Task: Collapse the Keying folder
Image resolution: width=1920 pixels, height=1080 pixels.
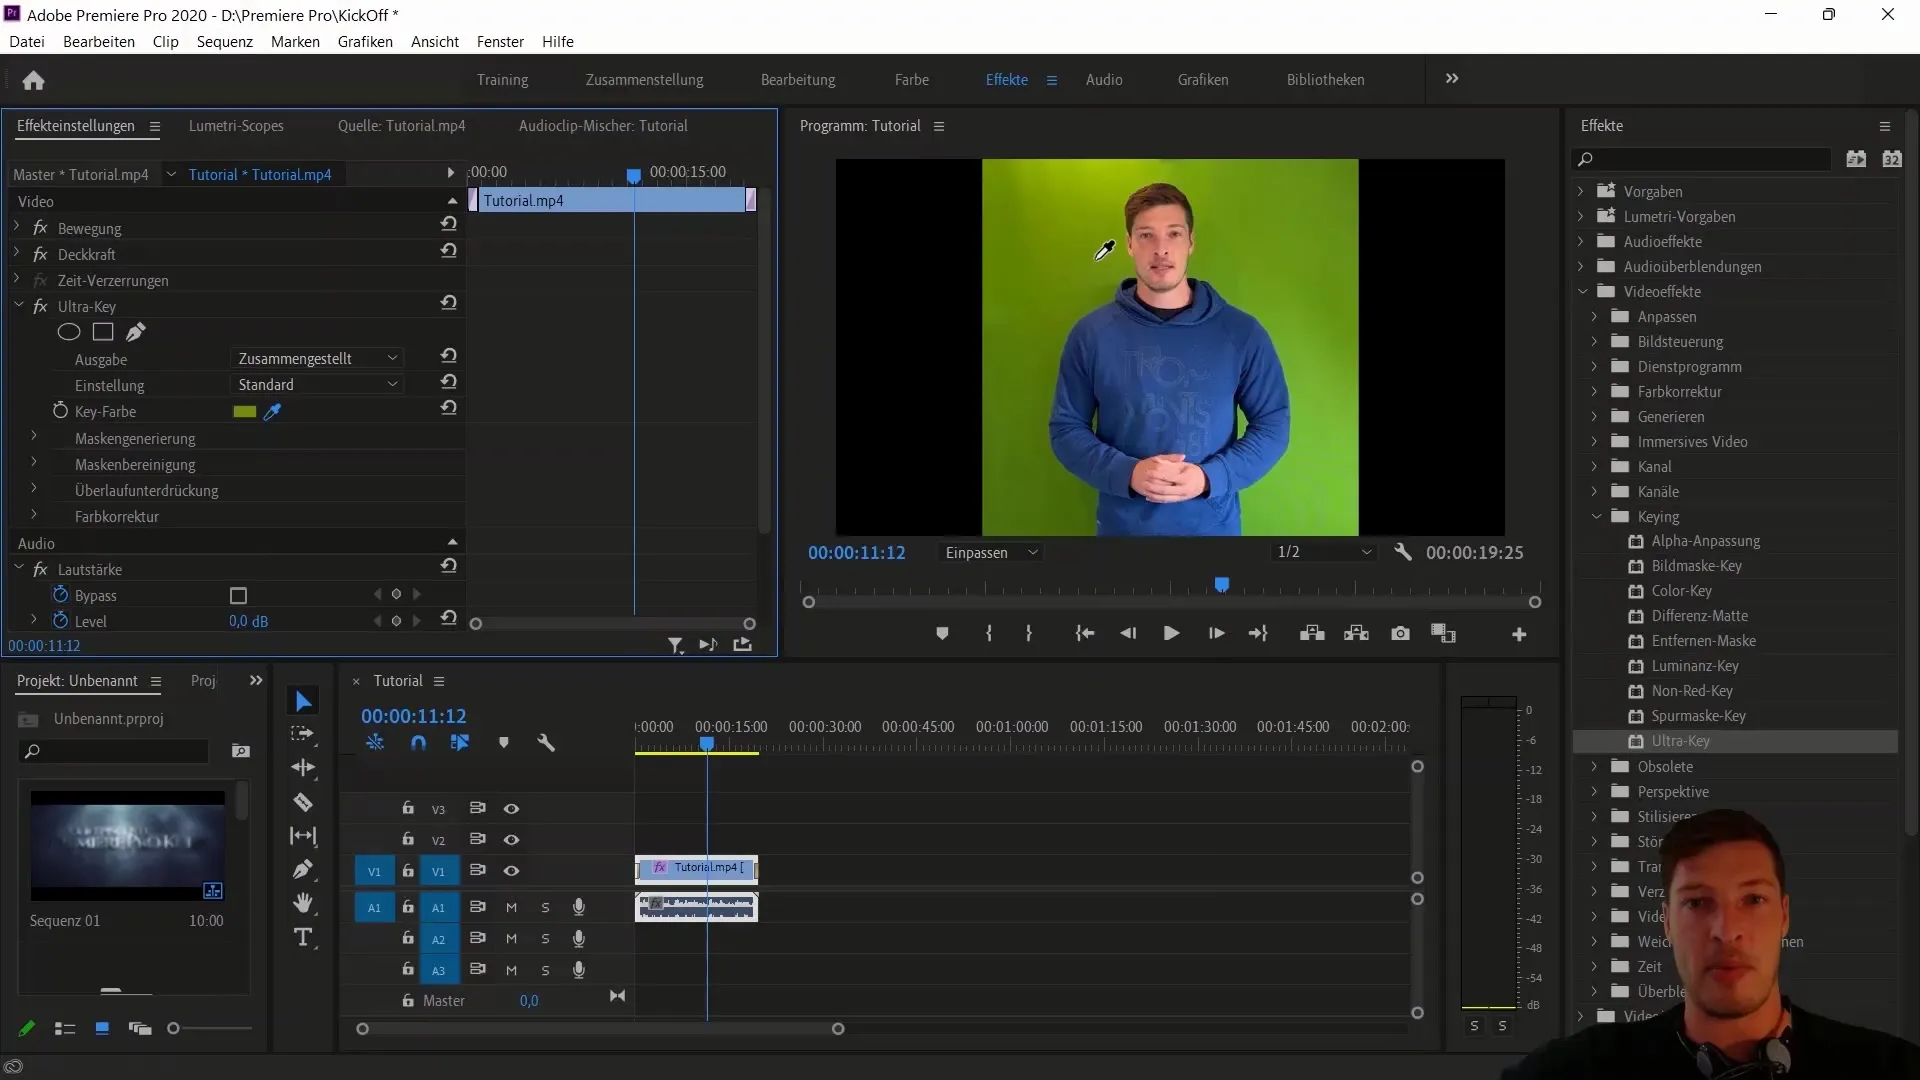Action: pos(1597,517)
